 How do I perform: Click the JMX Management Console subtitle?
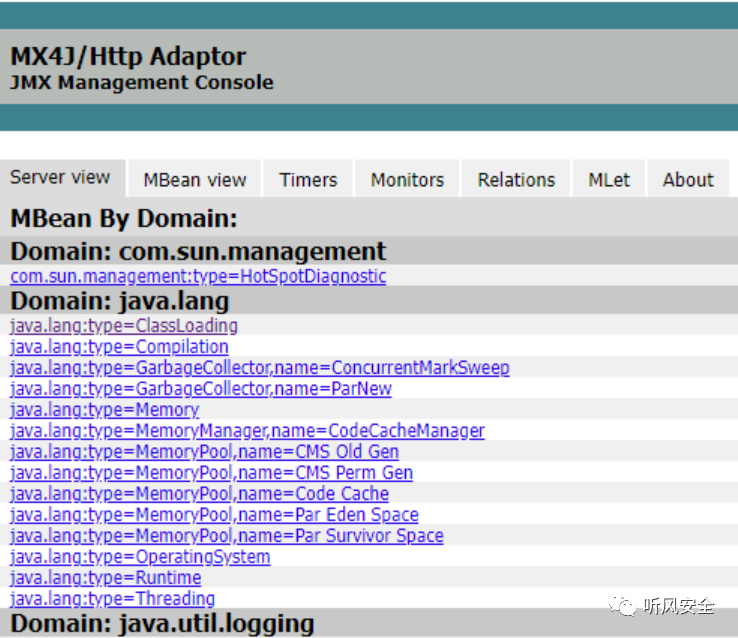tap(142, 82)
